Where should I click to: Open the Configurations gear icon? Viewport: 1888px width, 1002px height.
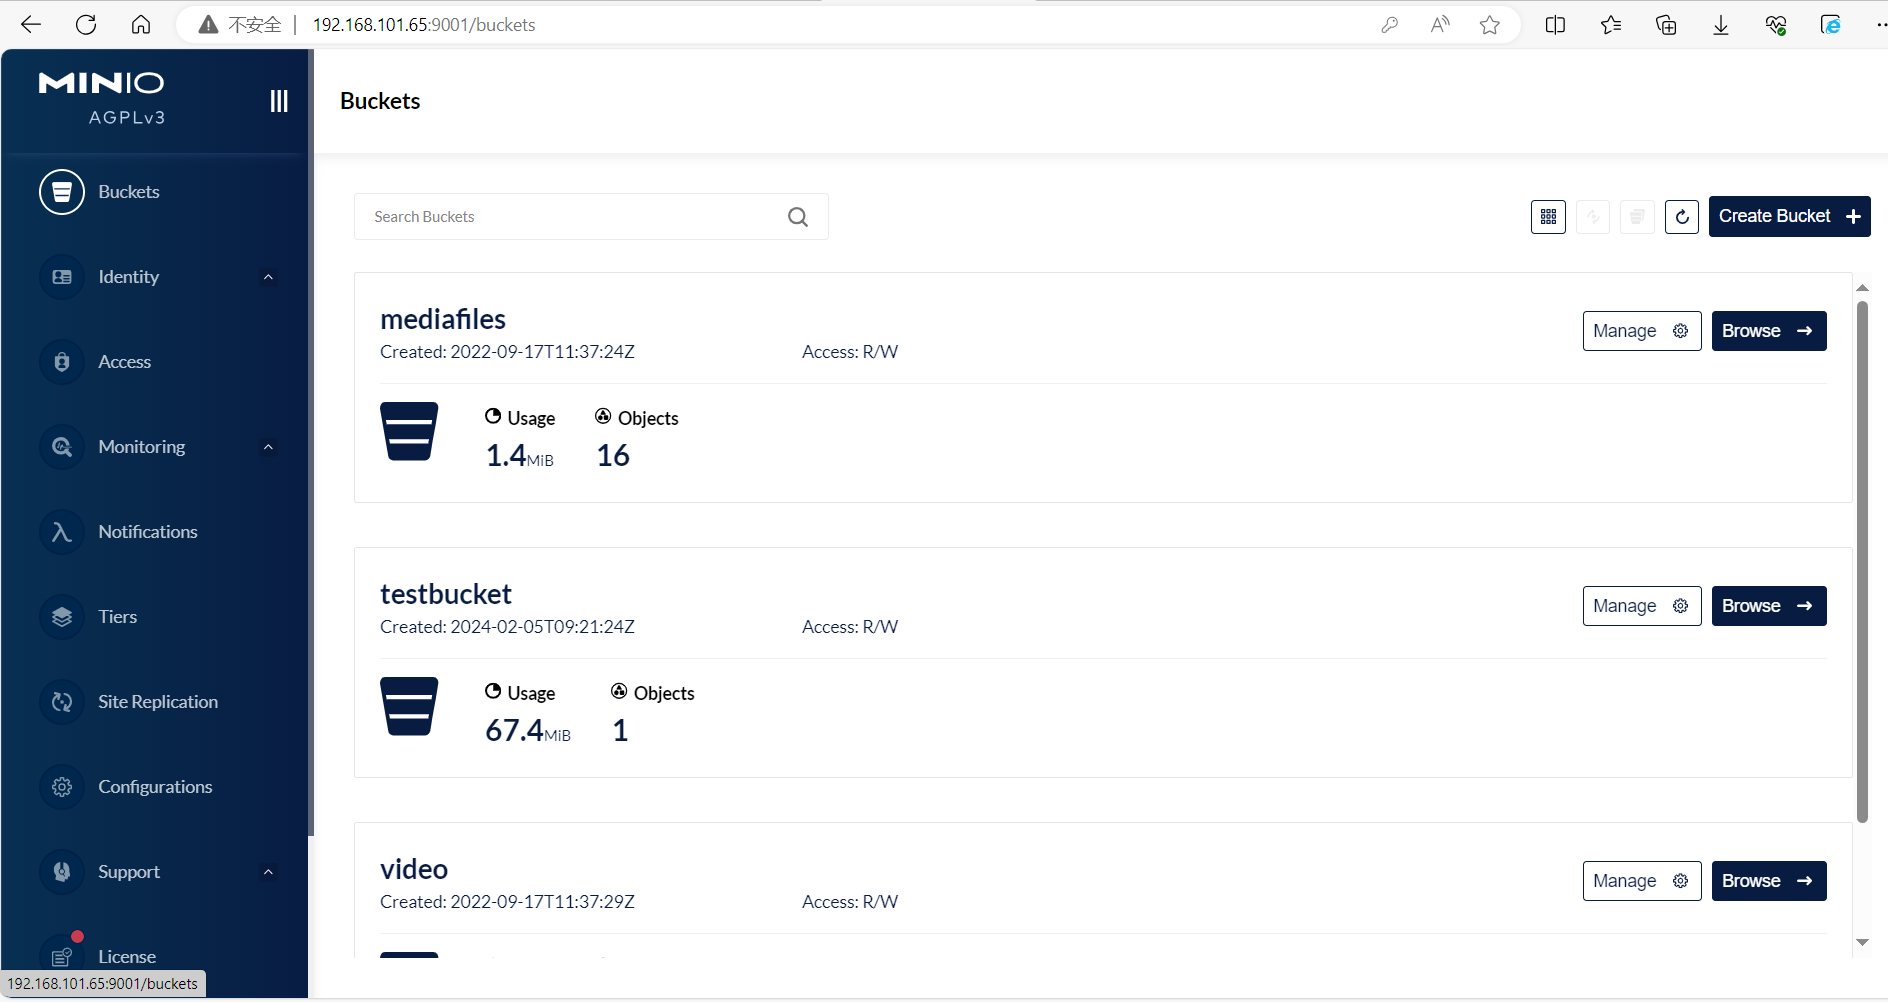(x=62, y=787)
